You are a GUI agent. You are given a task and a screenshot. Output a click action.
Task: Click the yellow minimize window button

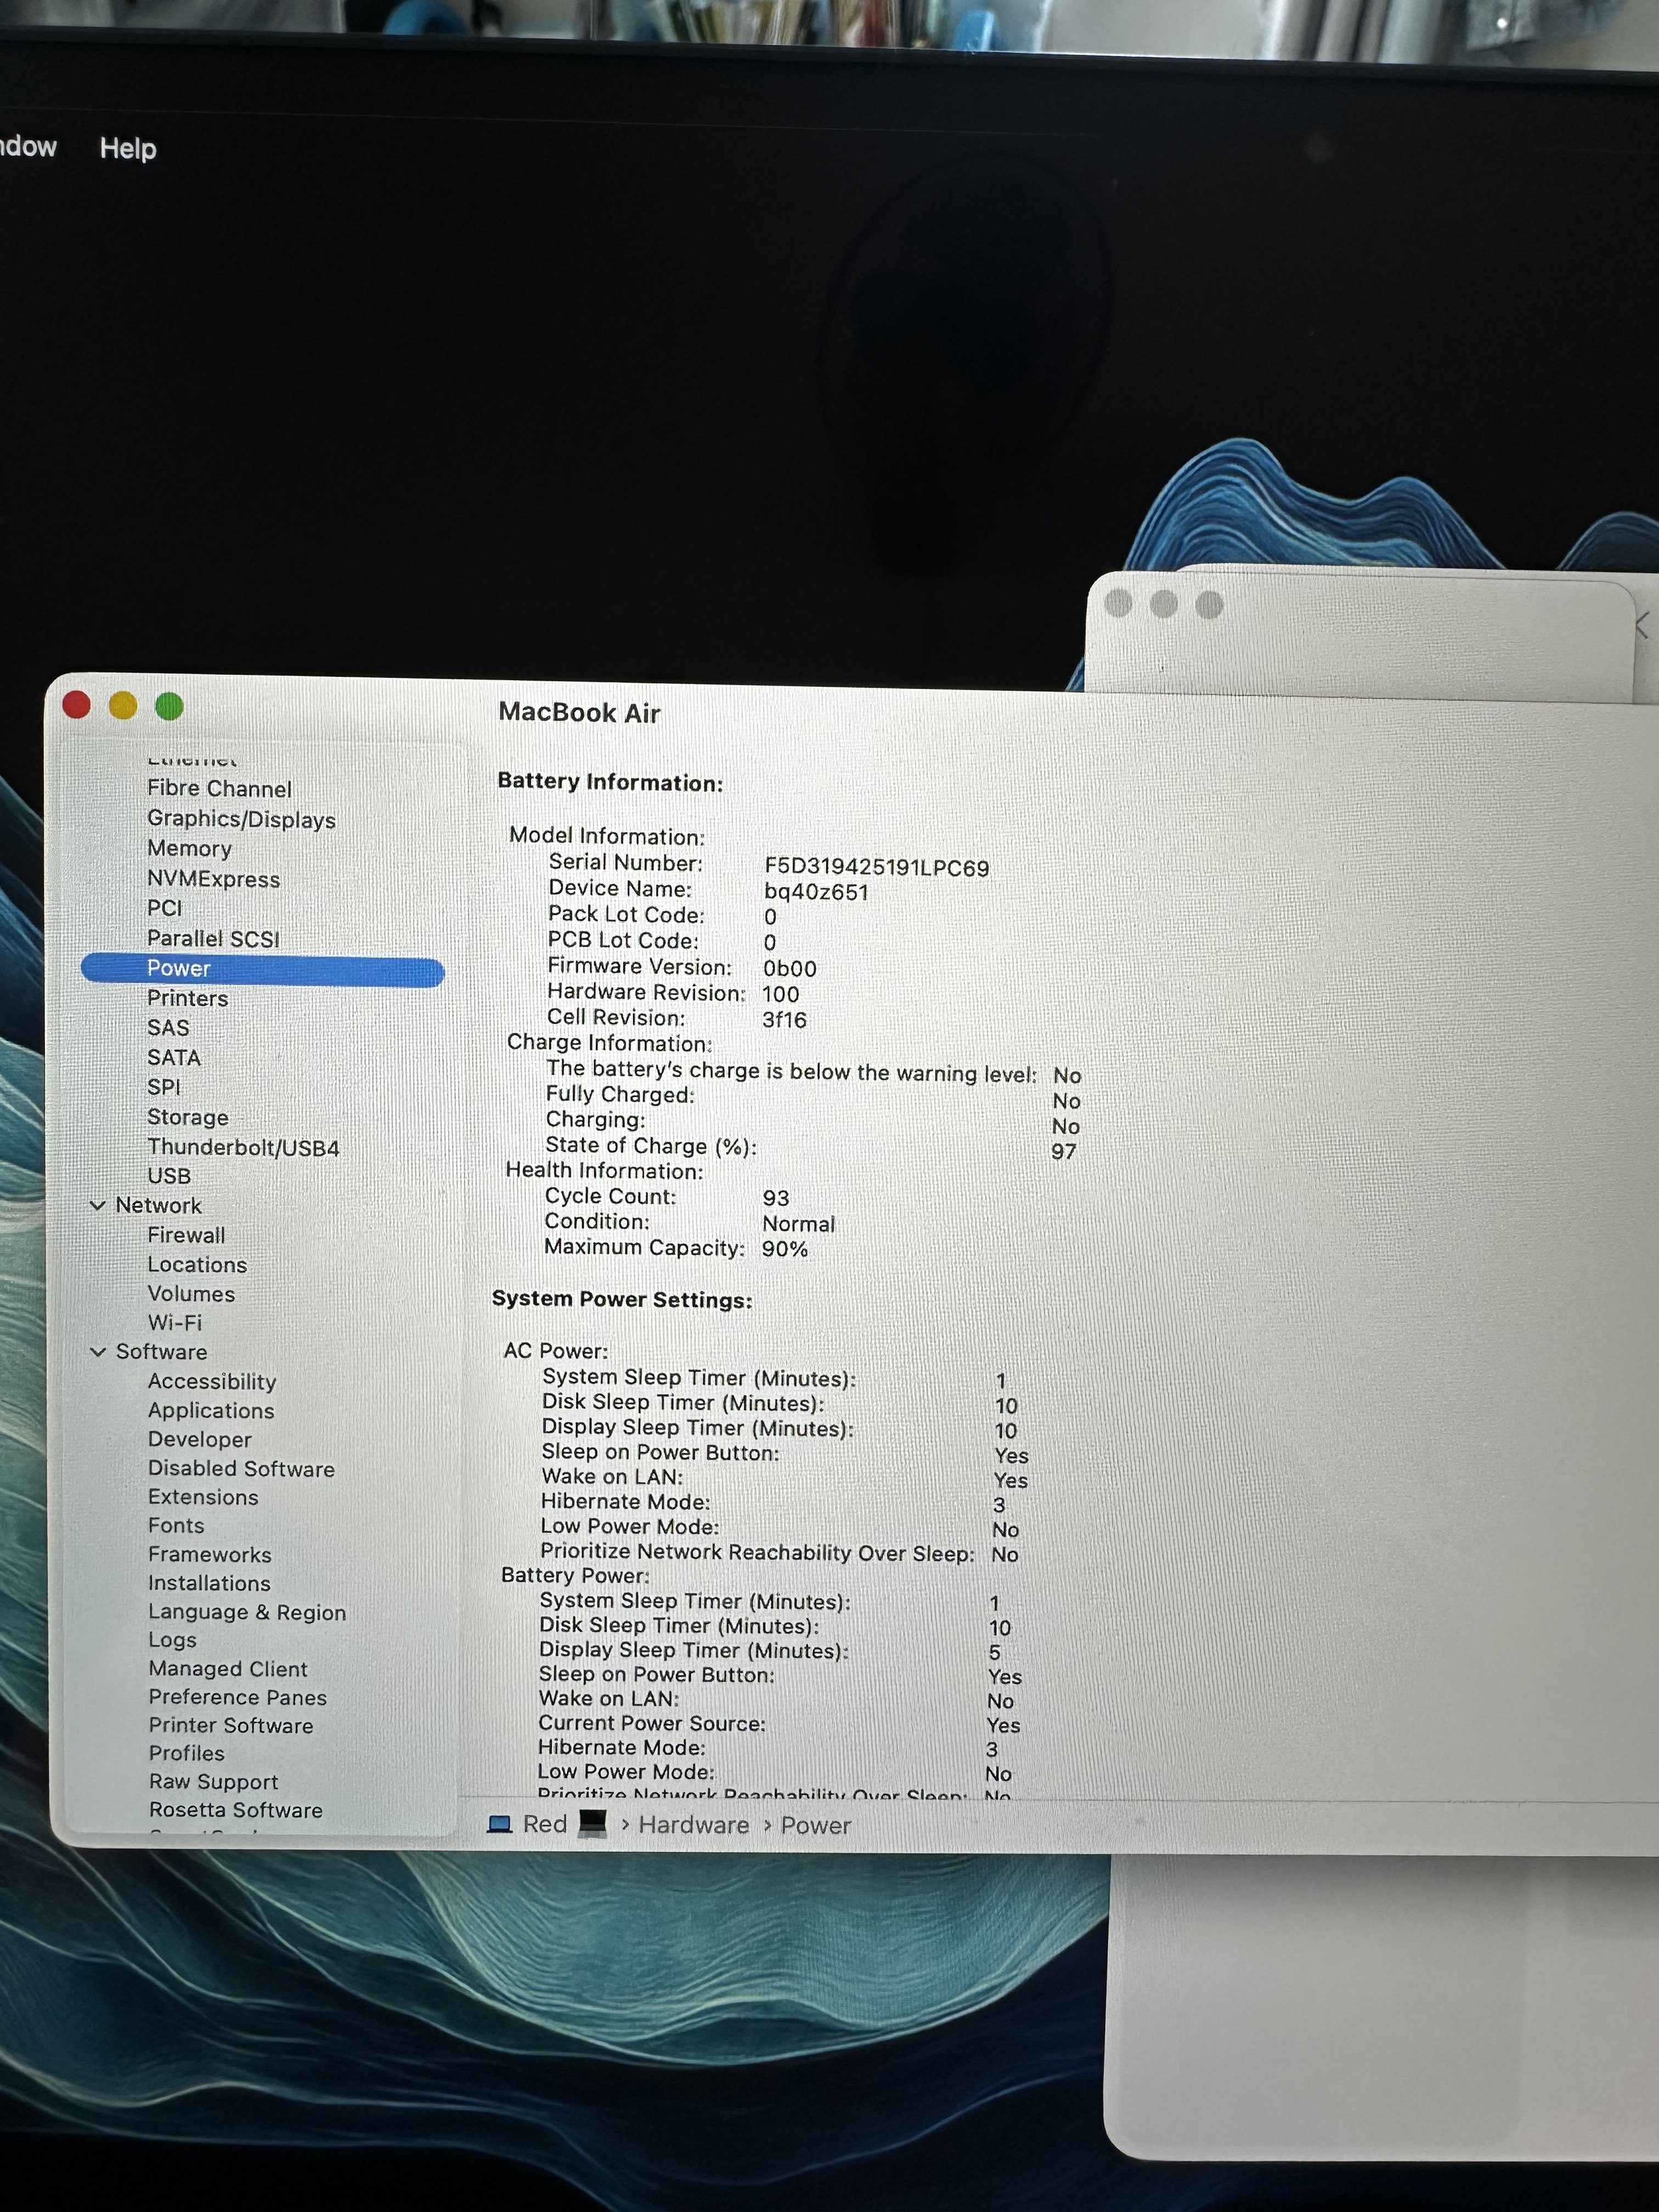[123, 706]
